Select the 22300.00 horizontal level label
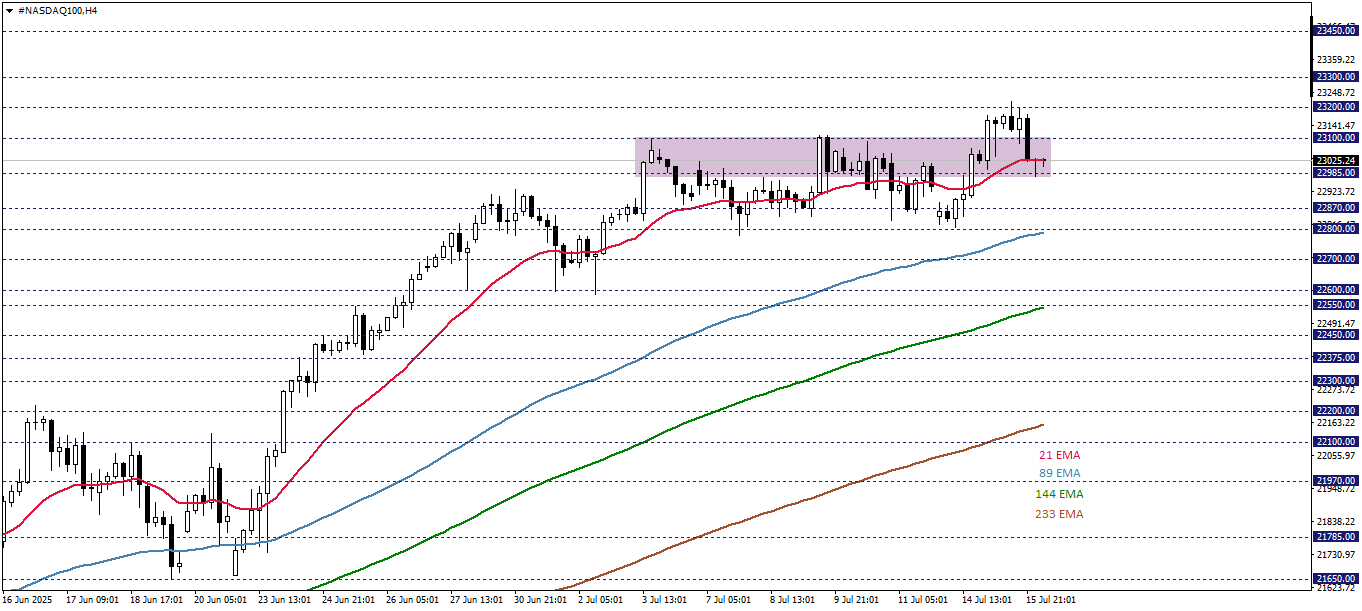The height and width of the screenshot is (611, 1362). (1336, 381)
